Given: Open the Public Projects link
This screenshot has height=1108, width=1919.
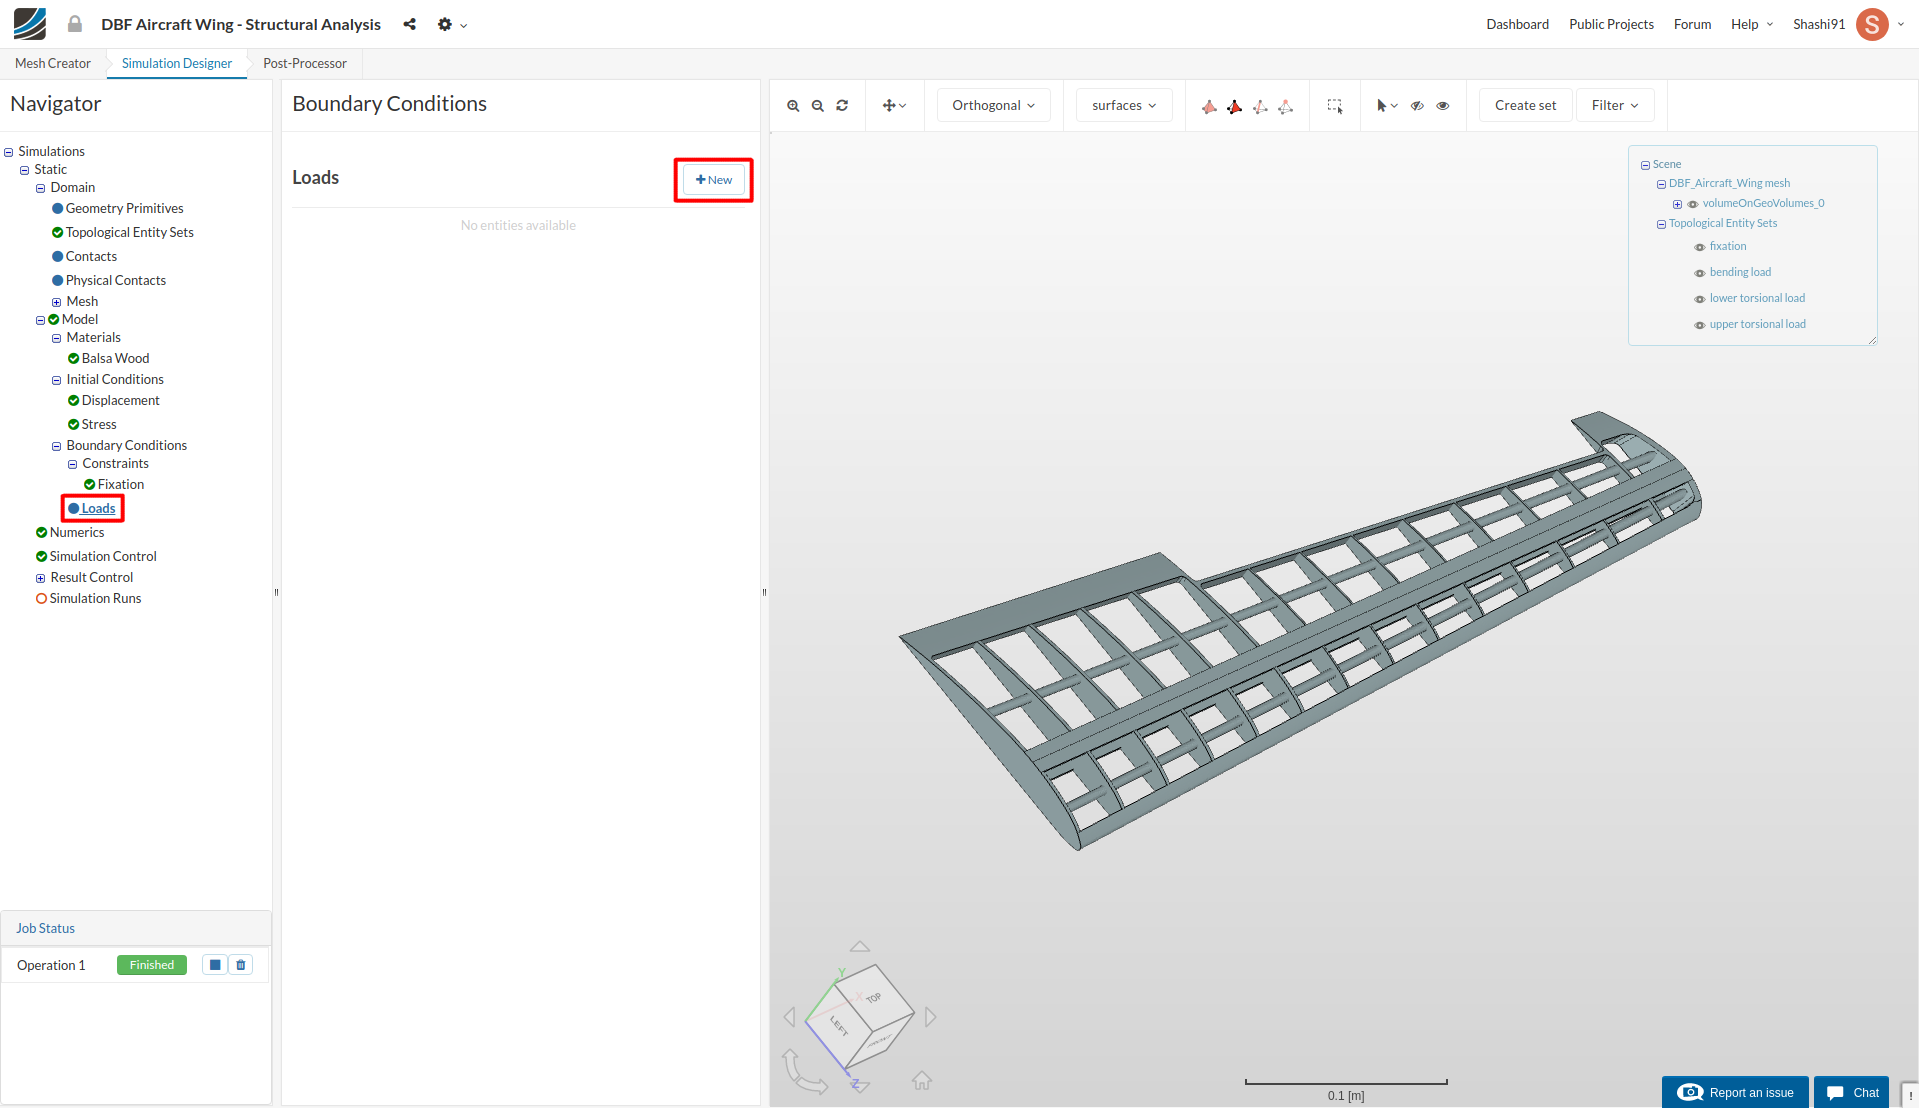Looking at the screenshot, I should [1611, 24].
